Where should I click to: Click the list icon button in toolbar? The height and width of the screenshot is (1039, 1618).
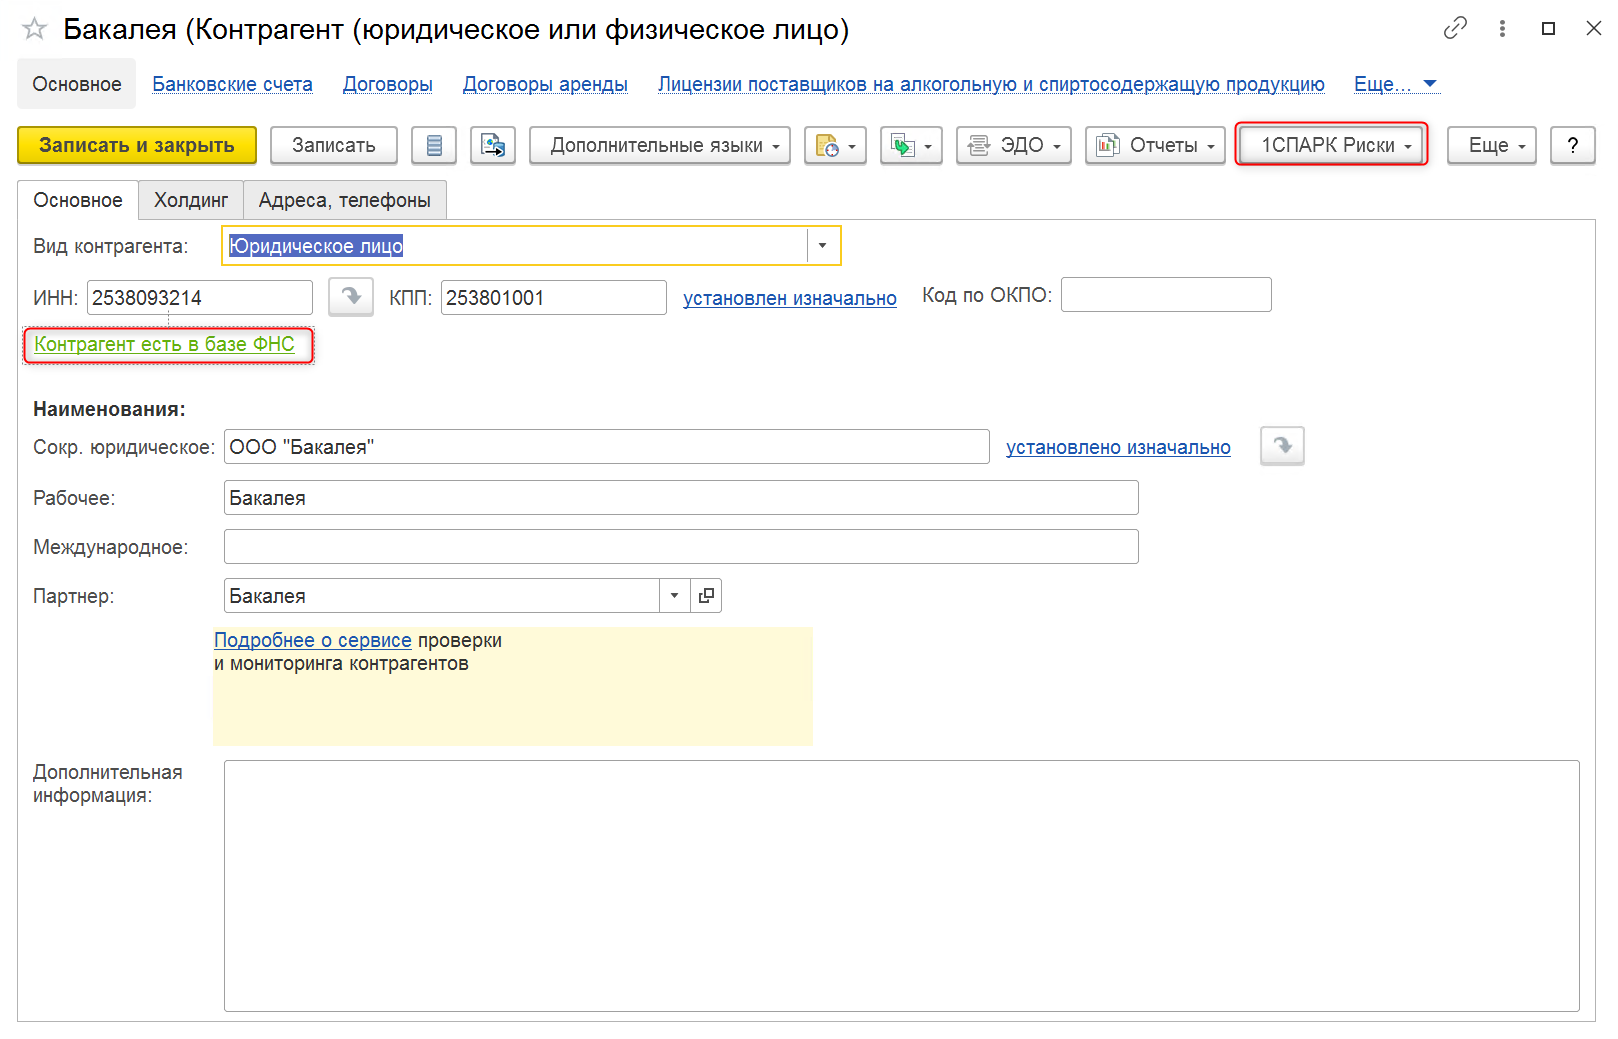pos(434,146)
